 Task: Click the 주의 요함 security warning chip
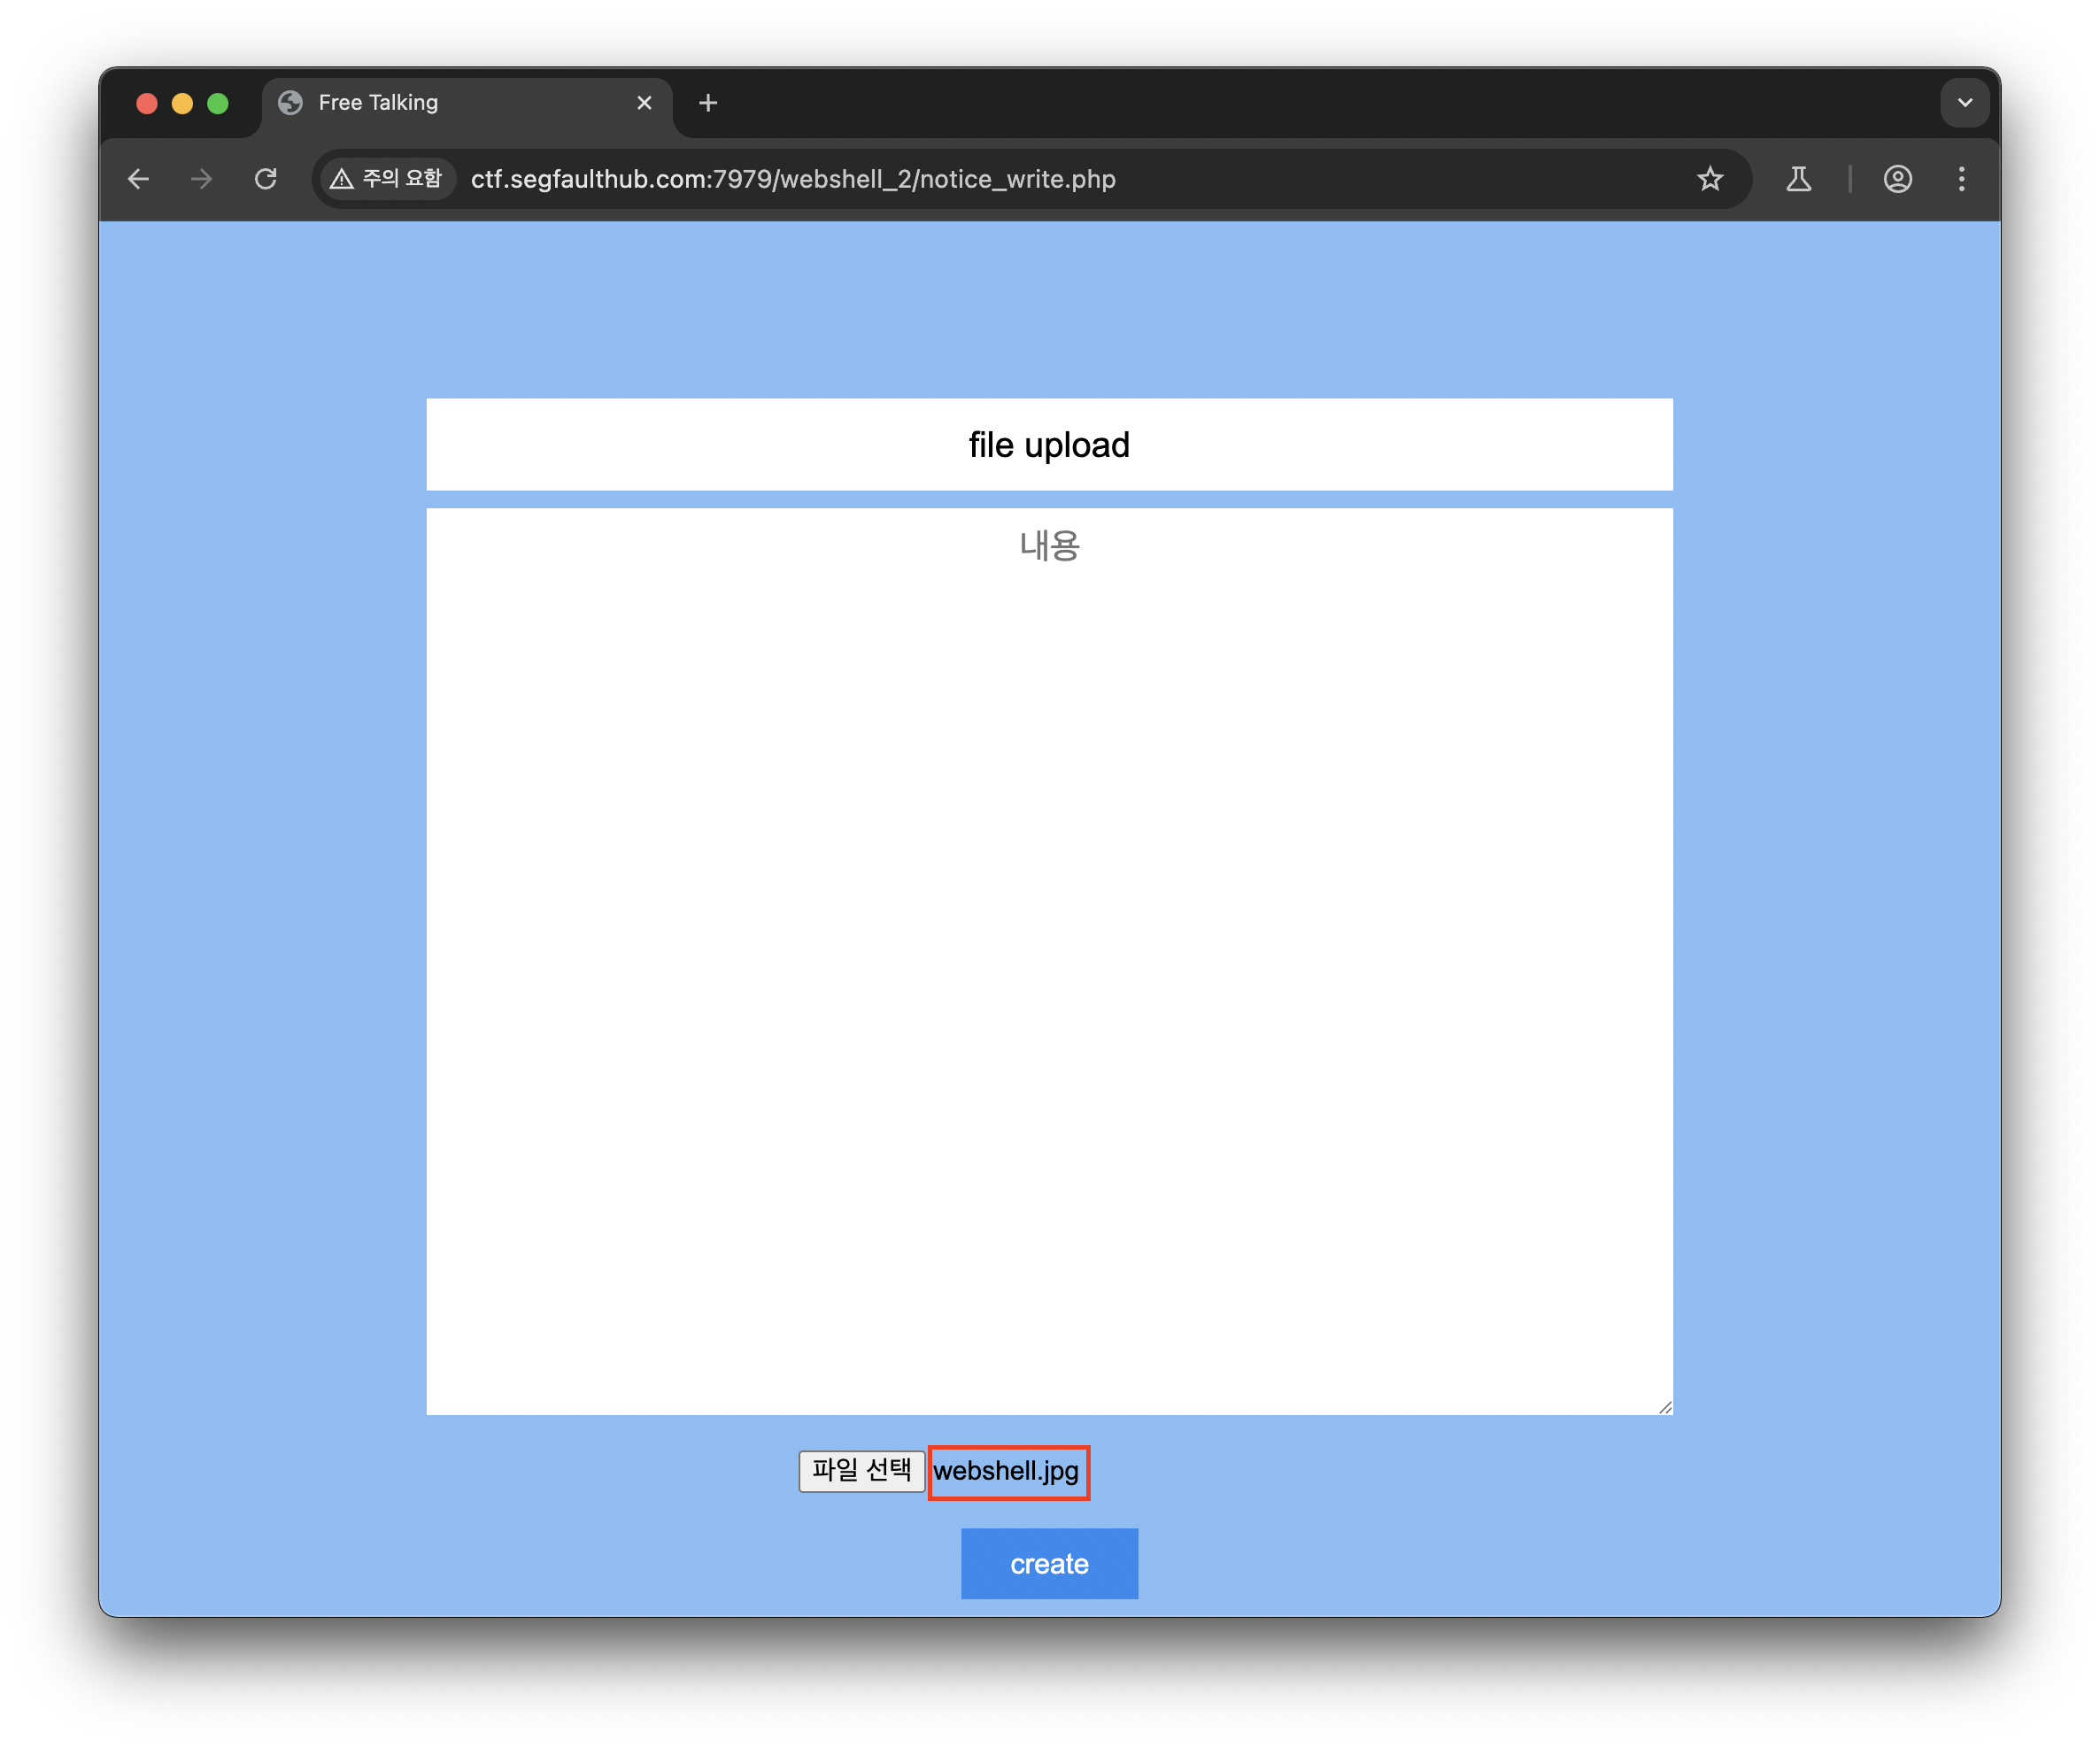coord(387,179)
